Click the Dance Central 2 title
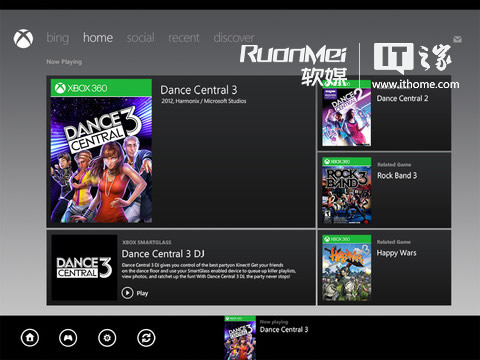 [x=402, y=98]
